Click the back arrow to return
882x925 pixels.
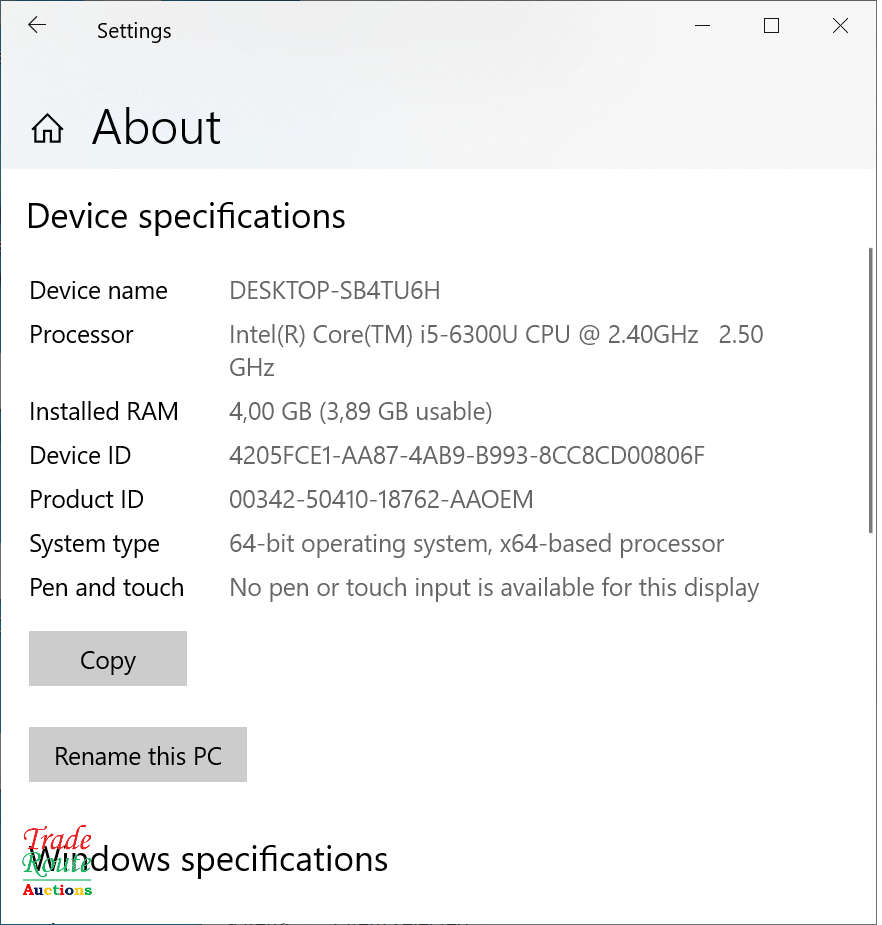click(x=37, y=25)
